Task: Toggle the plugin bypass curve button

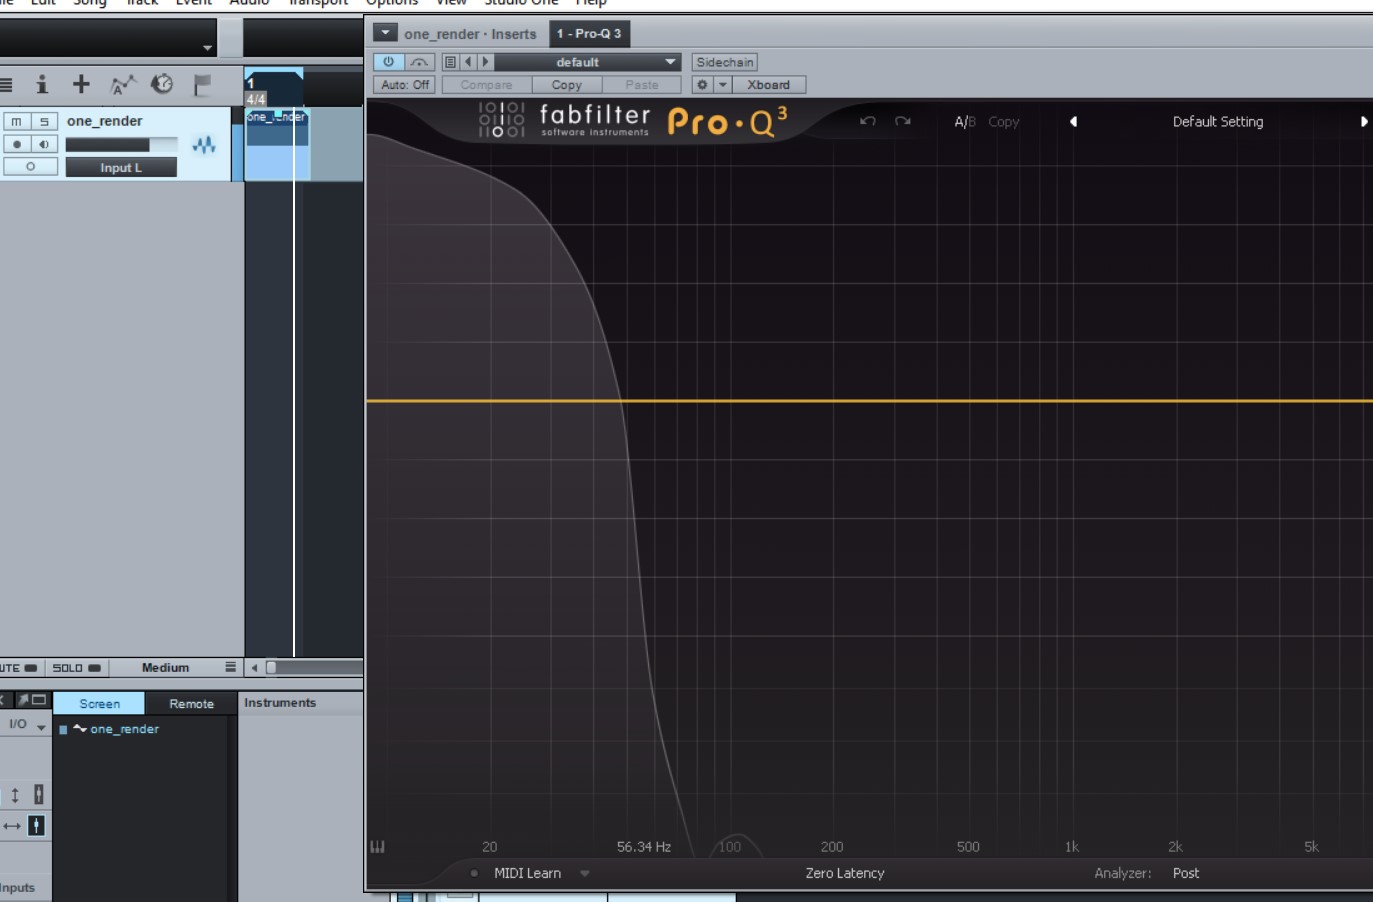Action: point(419,62)
